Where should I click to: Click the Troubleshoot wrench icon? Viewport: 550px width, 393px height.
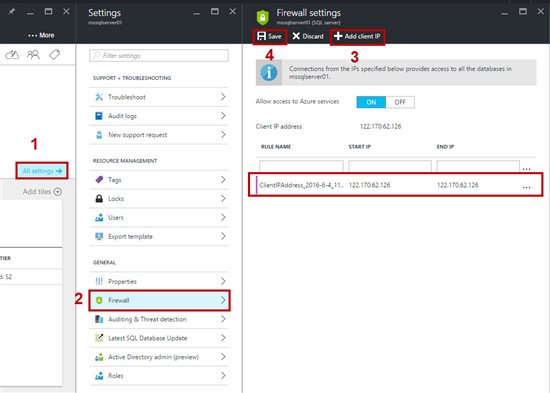tap(99, 97)
